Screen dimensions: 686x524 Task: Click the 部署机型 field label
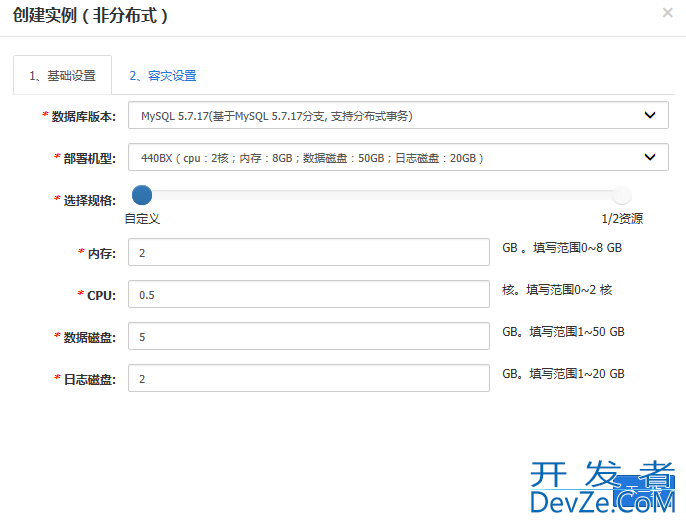coord(90,158)
